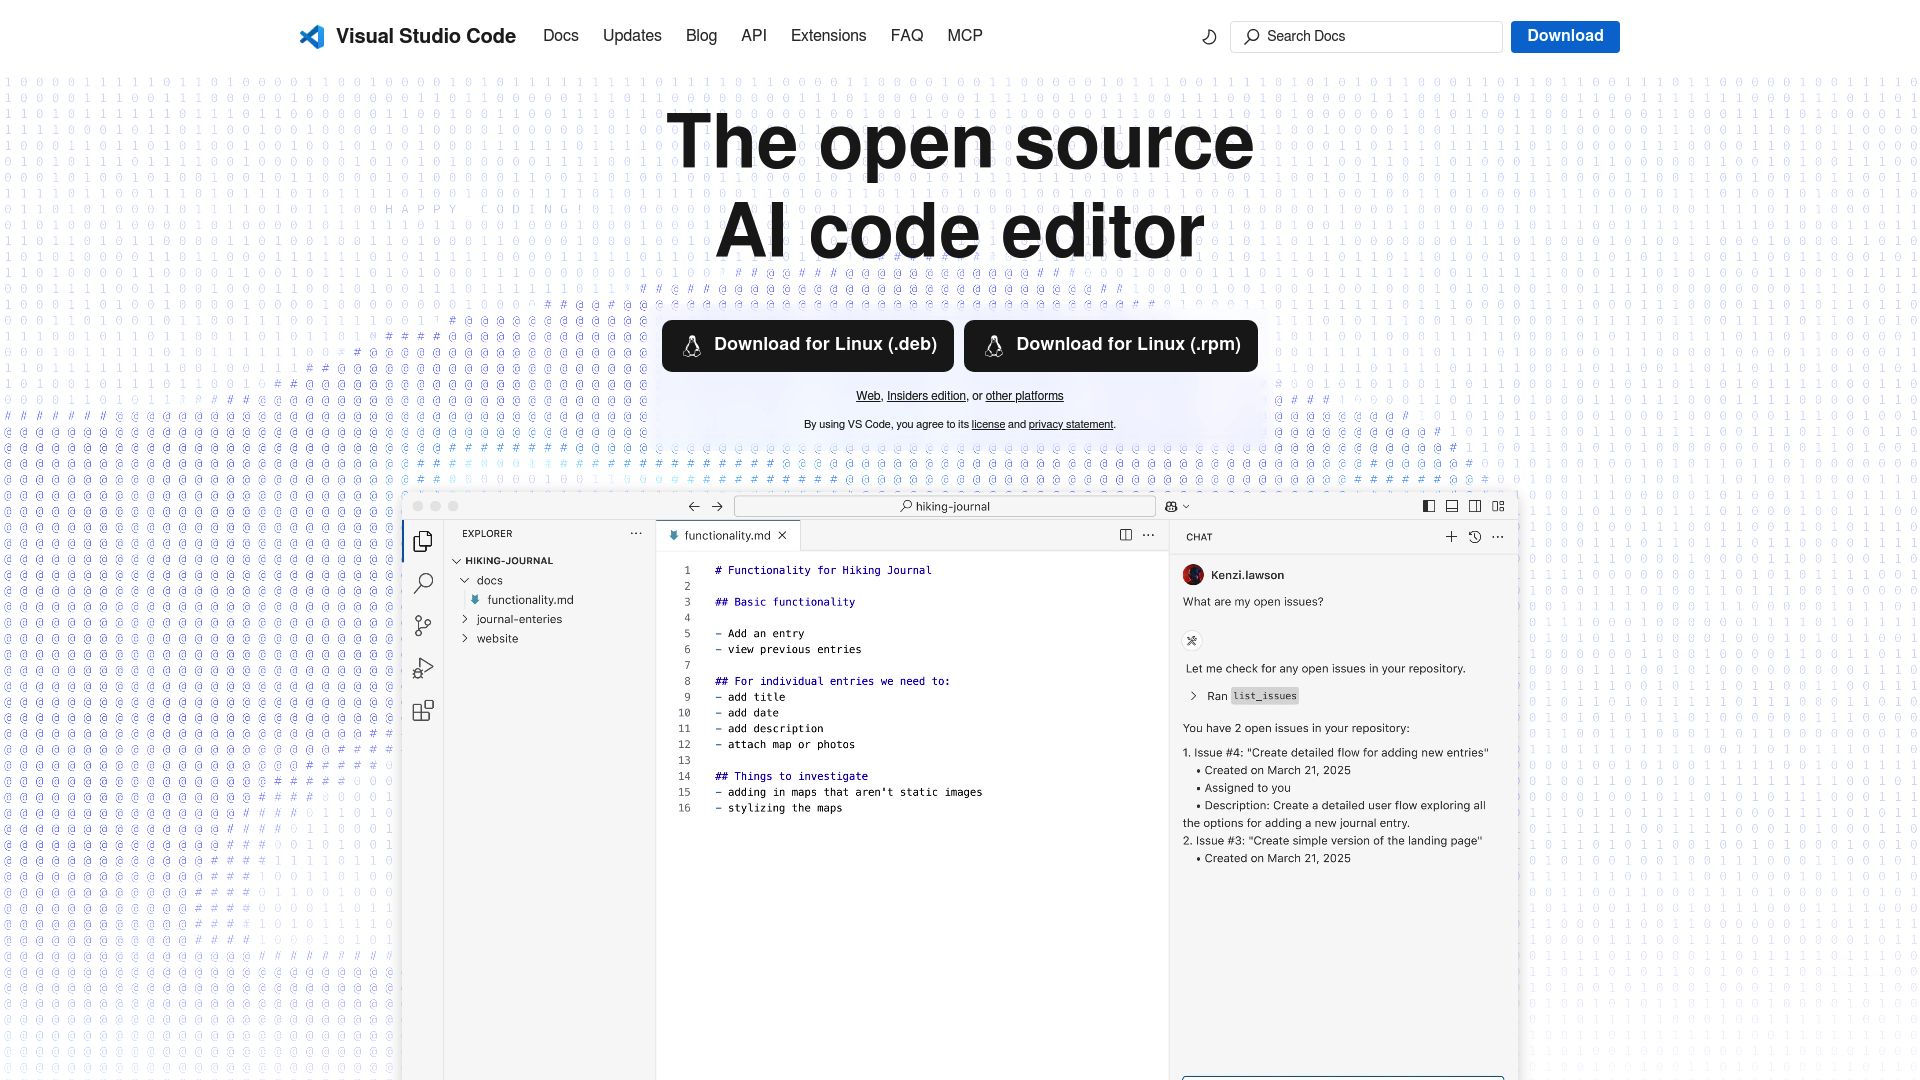
Task: Click Download for Linux (.rpm)
Action: click(1111, 346)
